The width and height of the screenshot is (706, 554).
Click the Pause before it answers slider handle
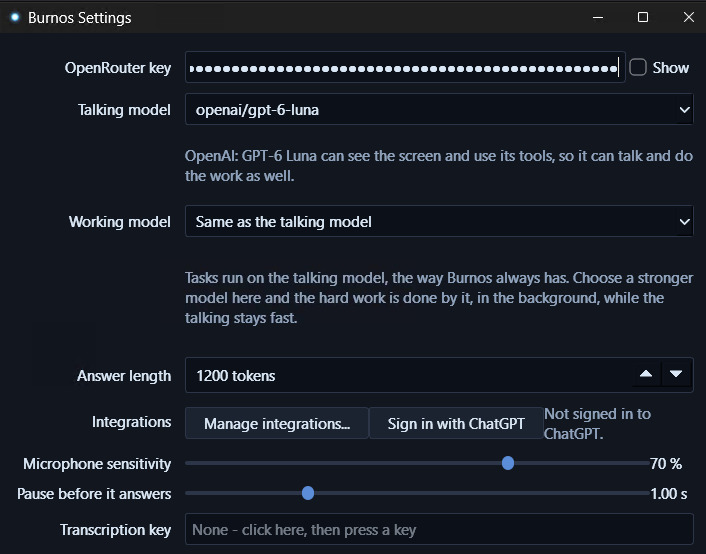point(308,493)
